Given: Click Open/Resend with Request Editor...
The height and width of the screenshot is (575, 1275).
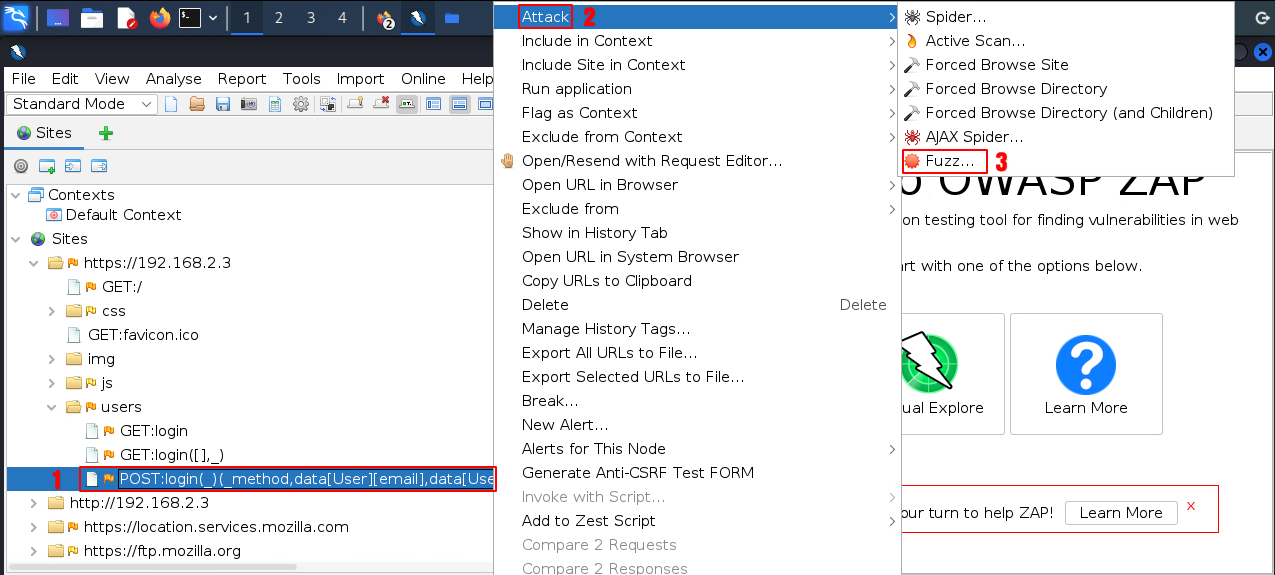Looking at the screenshot, I should [x=651, y=161].
